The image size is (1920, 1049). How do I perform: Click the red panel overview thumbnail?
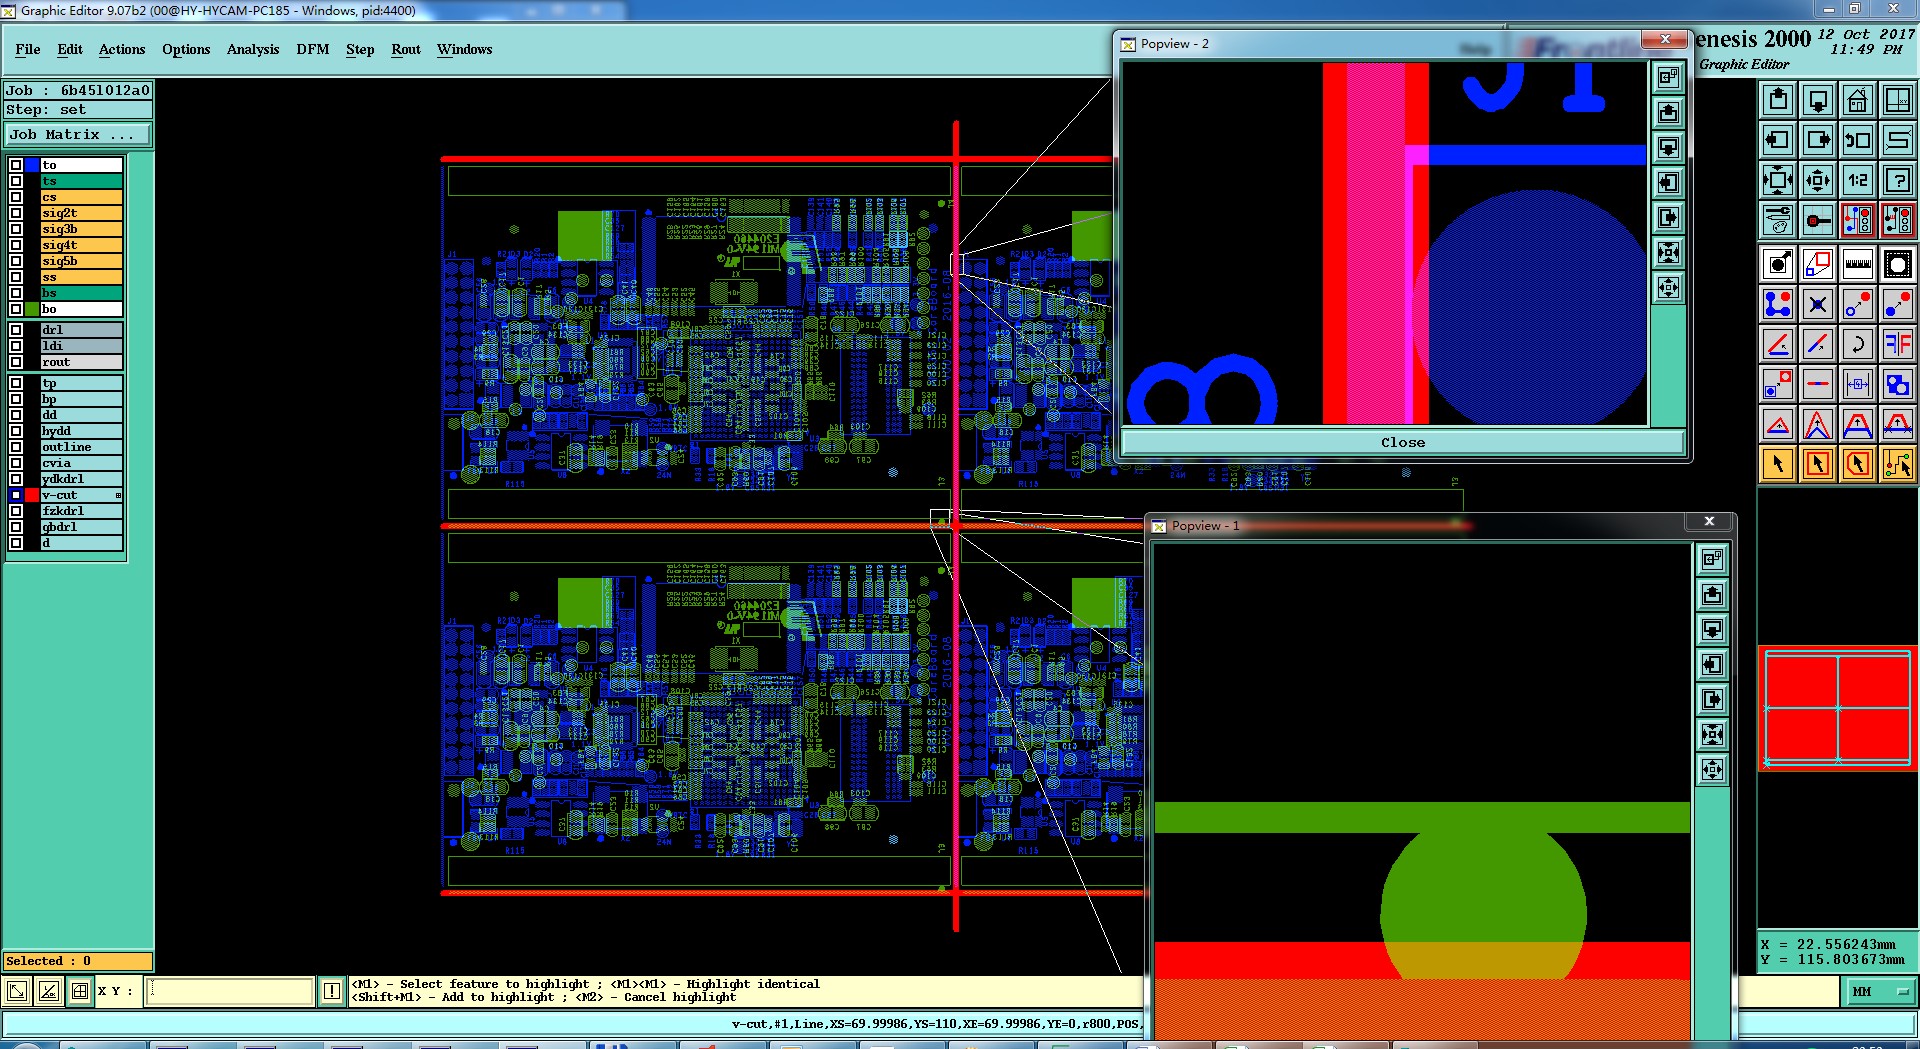[x=1837, y=708]
